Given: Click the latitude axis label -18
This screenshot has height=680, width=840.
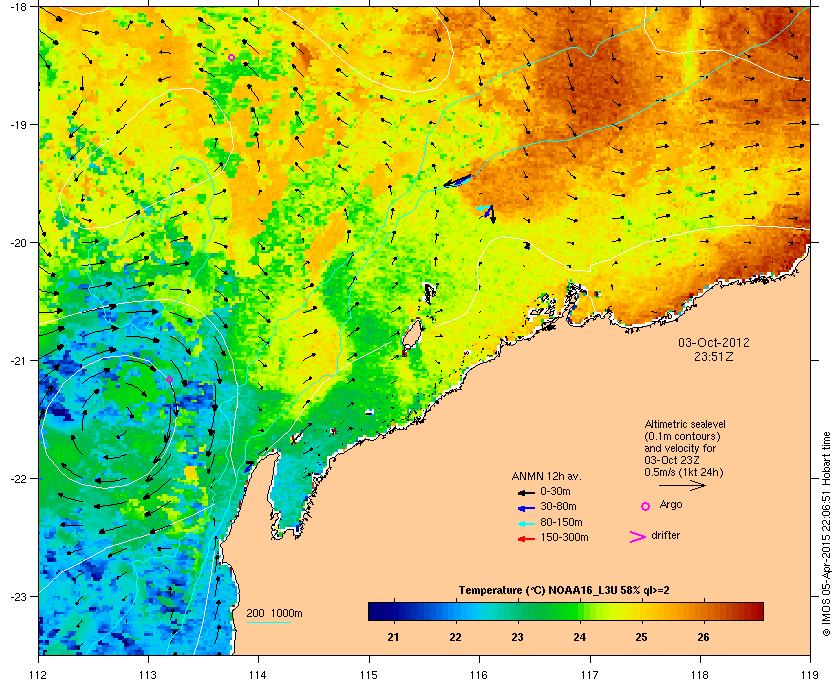Looking at the screenshot, I should pos(18,6).
